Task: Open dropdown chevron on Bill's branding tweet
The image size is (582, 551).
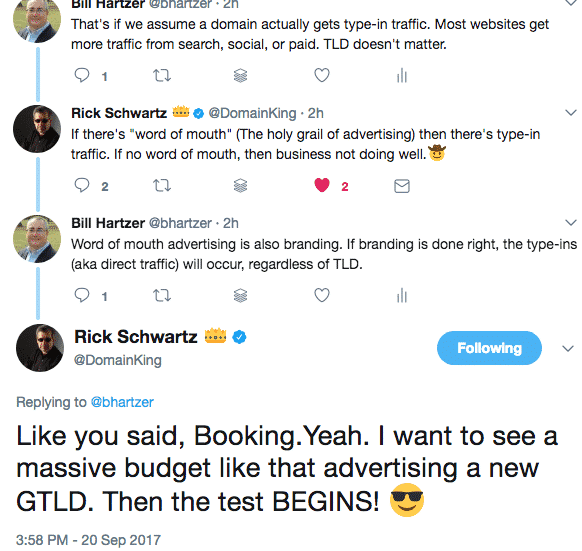Action: click(570, 223)
